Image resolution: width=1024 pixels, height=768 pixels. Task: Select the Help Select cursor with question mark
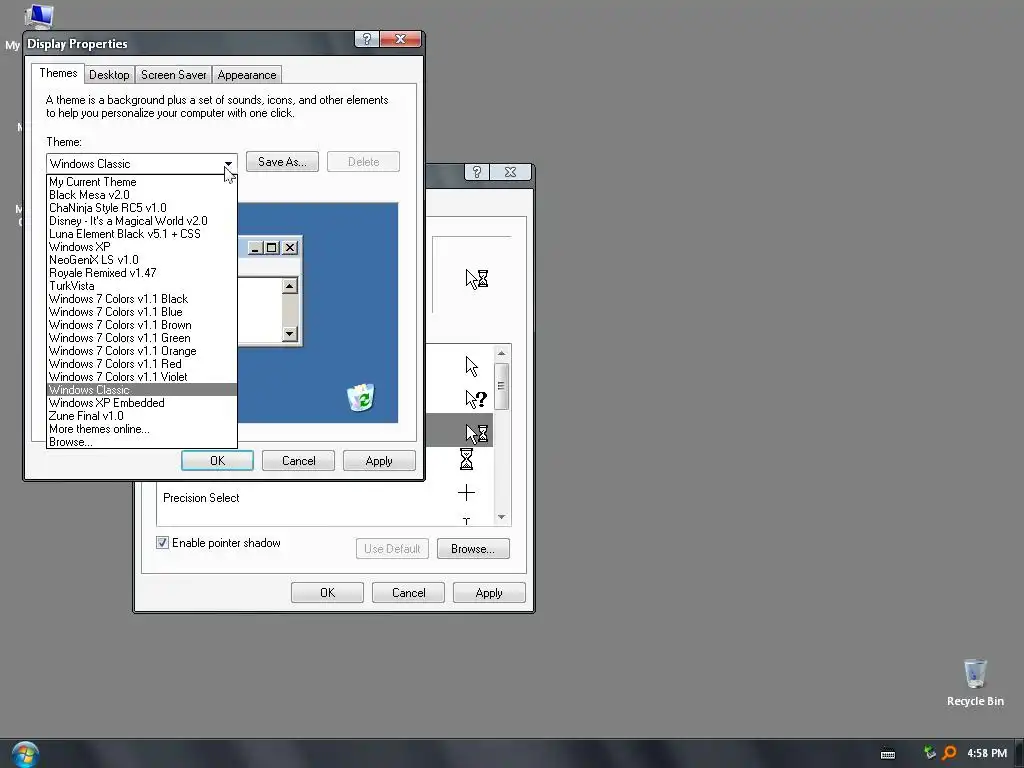[476, 399]
